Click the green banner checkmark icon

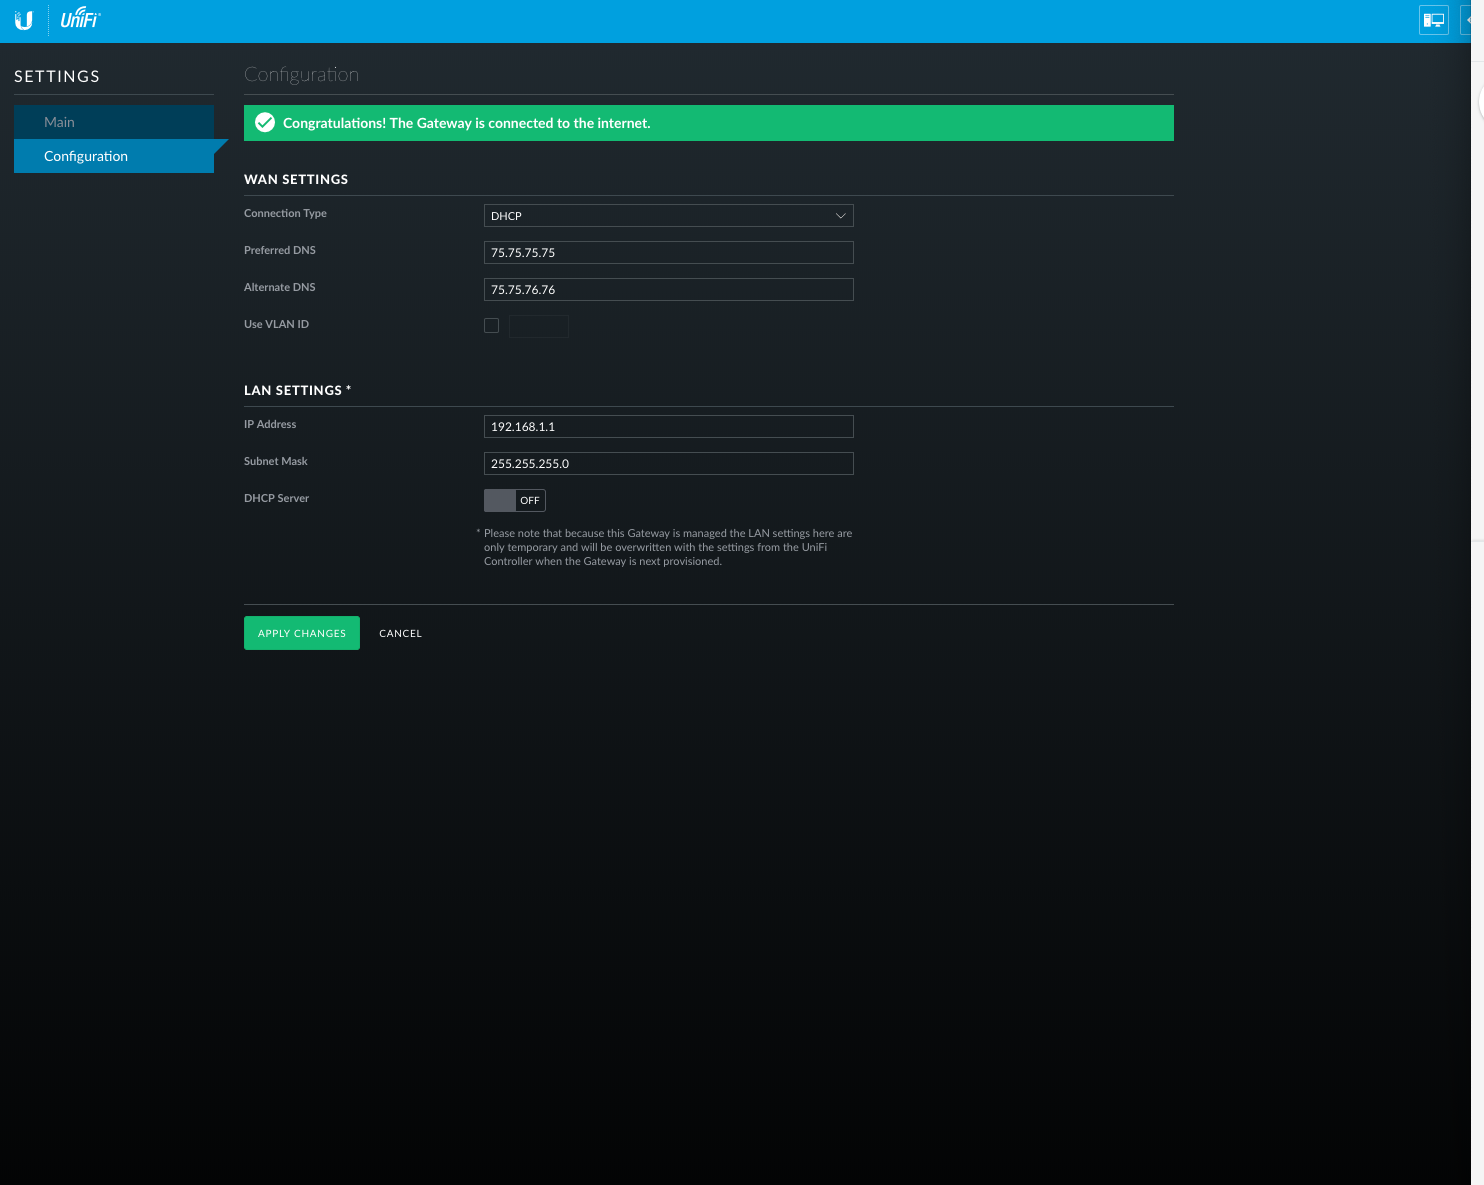(x=265, y=123)
